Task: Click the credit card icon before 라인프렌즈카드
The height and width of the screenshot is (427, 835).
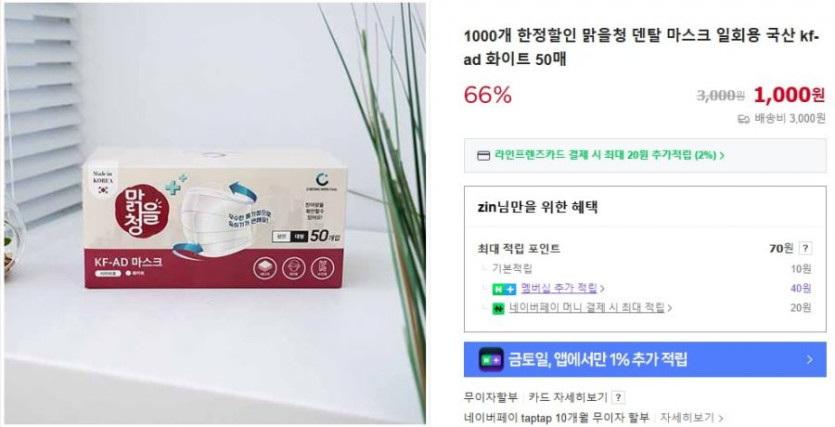Action: (484, 156)
